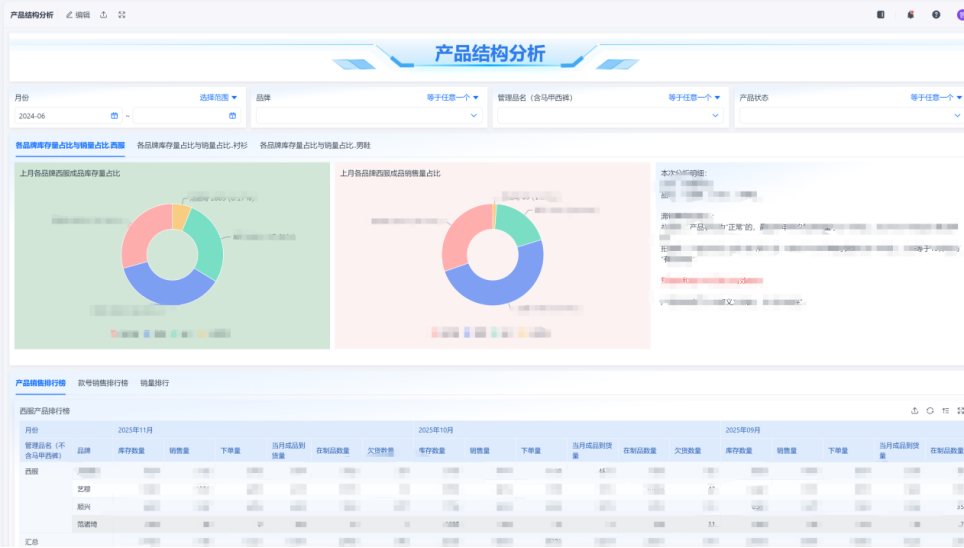Open the notifications bell icon
The image size is (964, 548).
click(910, 15)
